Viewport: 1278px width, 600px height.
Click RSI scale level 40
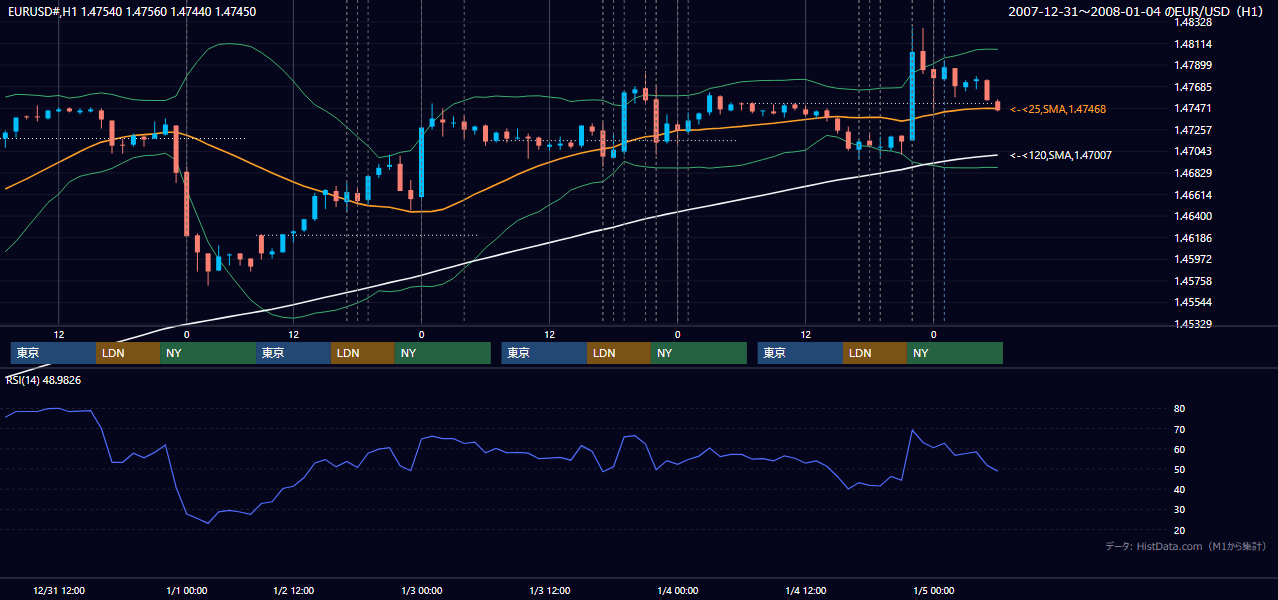coord(1180,489)
